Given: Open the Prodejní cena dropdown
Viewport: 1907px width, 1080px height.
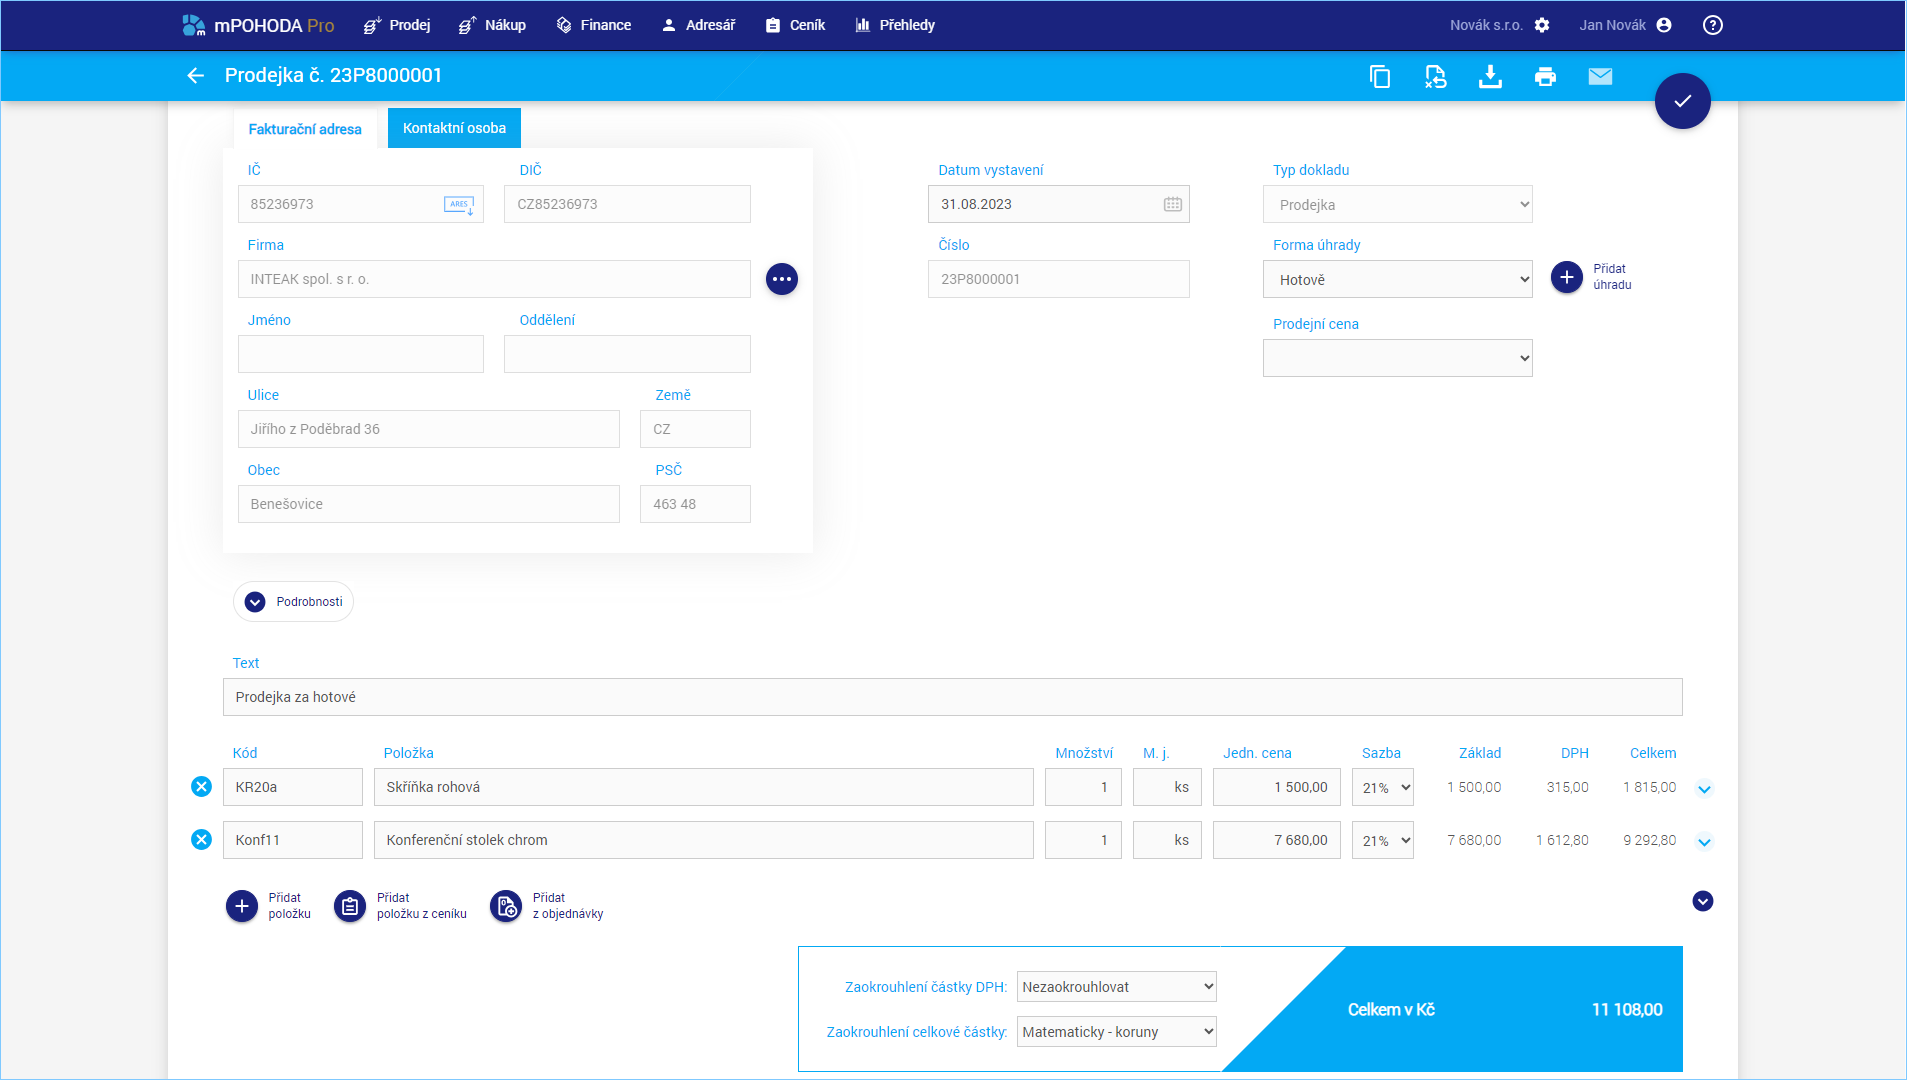Looking at the screenshot, I should tap(1397, 358).
